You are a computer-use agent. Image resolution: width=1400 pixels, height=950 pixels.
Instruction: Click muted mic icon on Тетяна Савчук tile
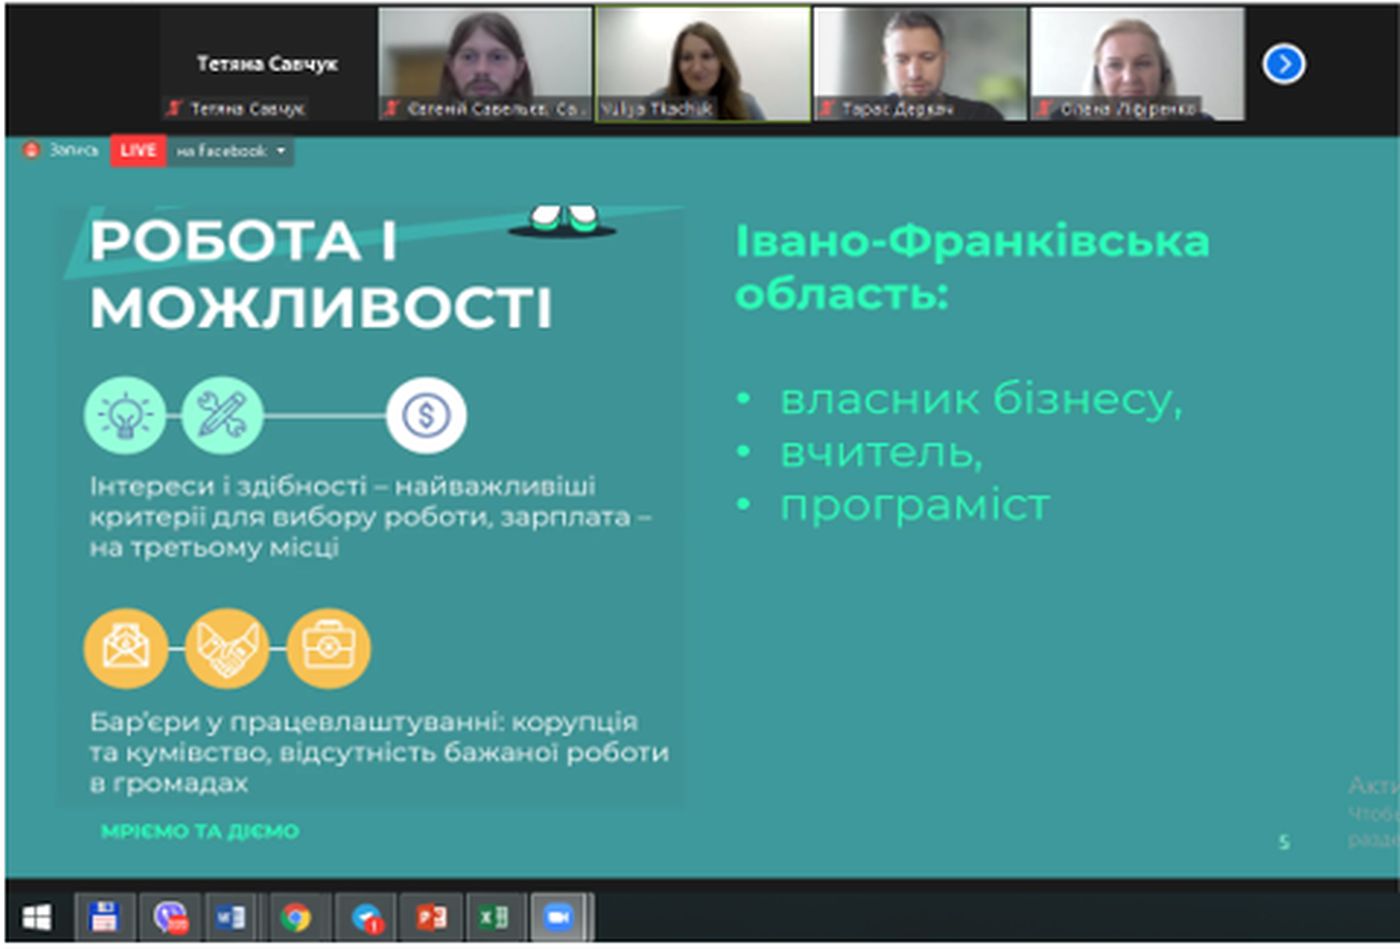[x=175, y=108]
